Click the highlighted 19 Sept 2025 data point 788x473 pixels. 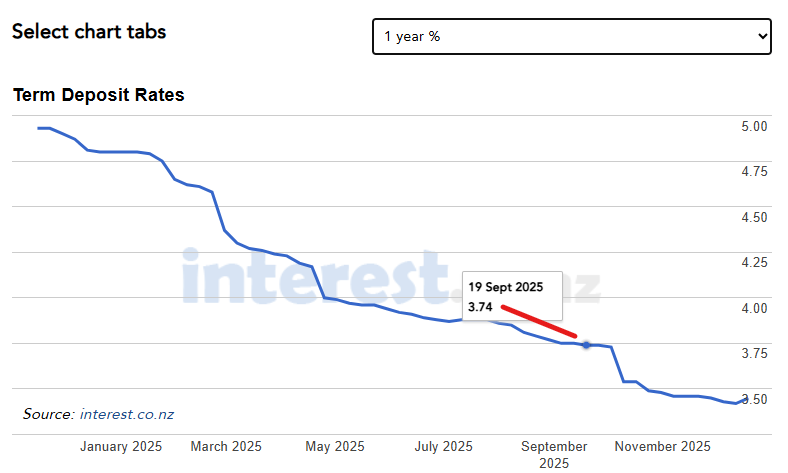pos(586,345)
